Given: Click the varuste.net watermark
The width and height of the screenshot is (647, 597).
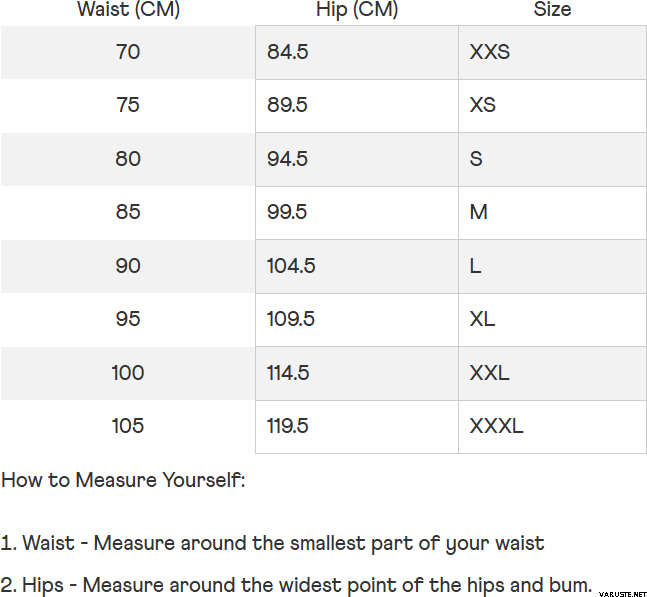Looking at the screenshot, I should [621, 588].
